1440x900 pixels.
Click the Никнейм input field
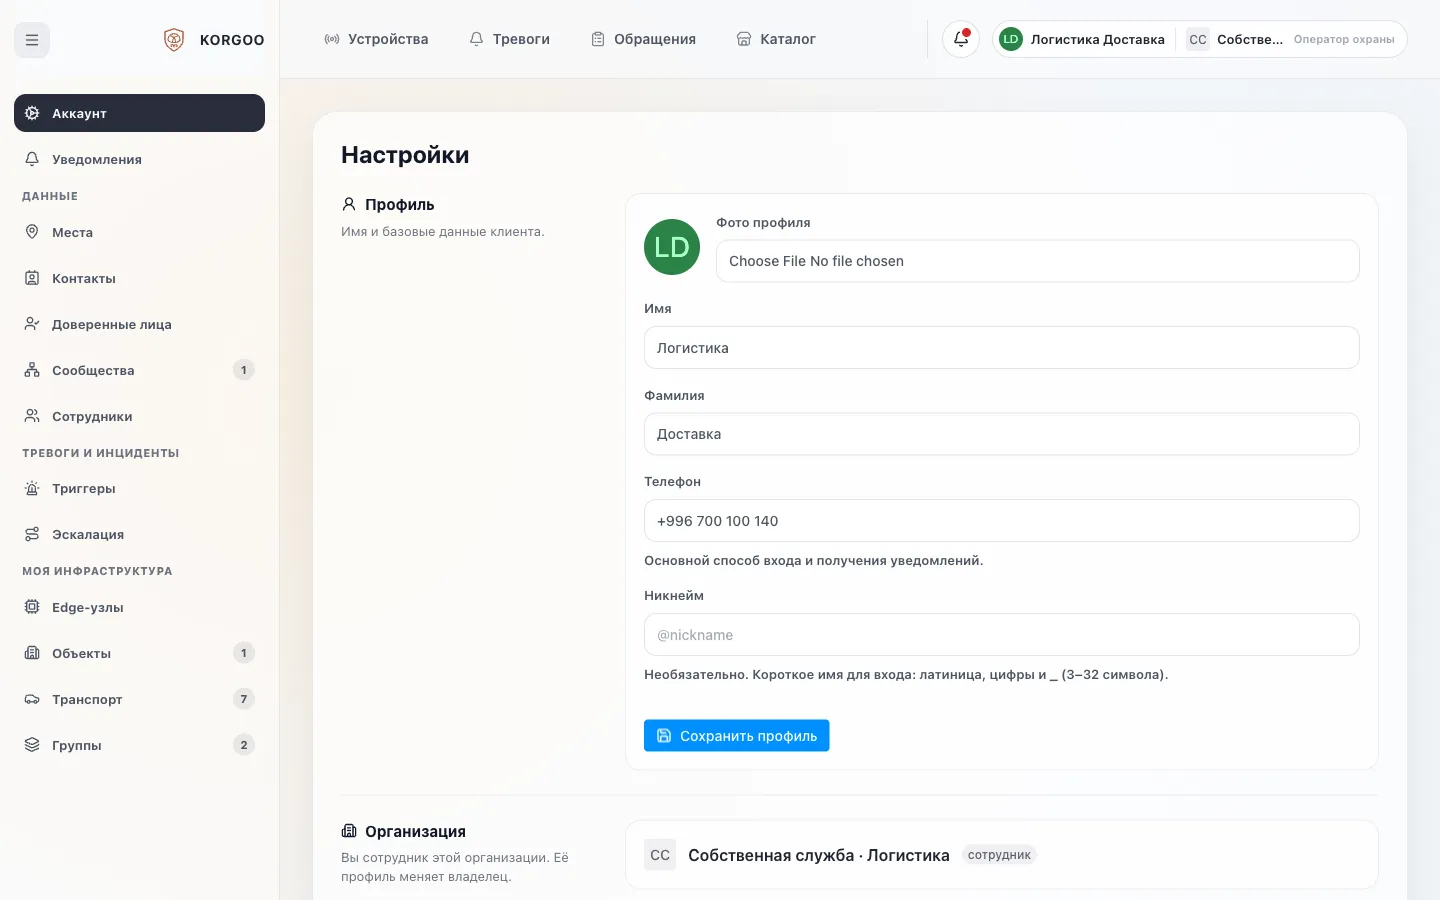coord(1002,635)
